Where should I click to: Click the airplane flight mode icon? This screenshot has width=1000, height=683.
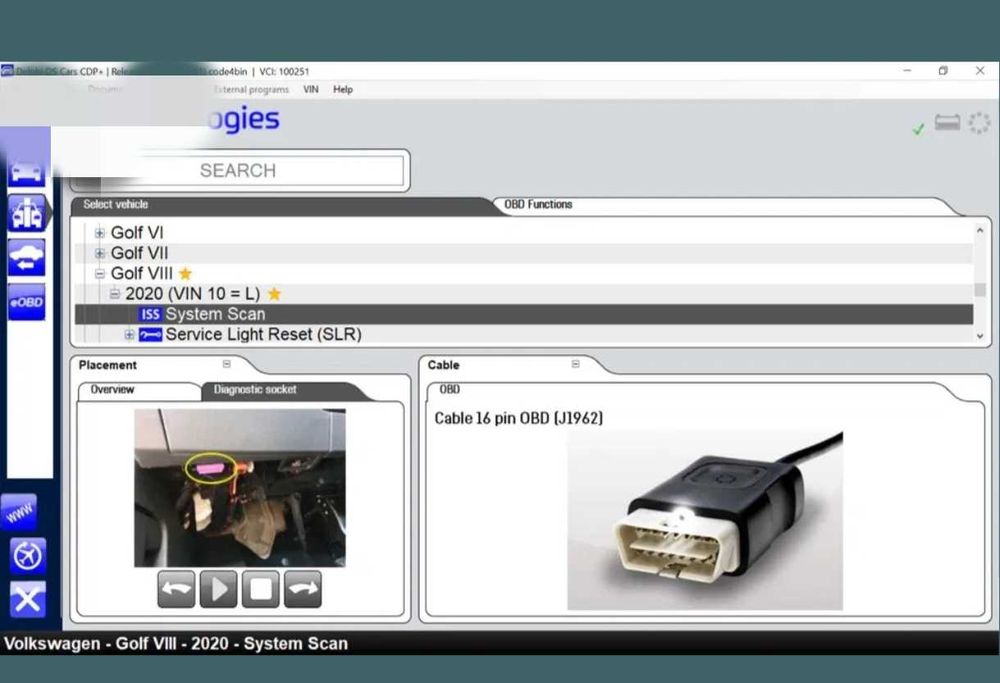(x=27, y=556)
